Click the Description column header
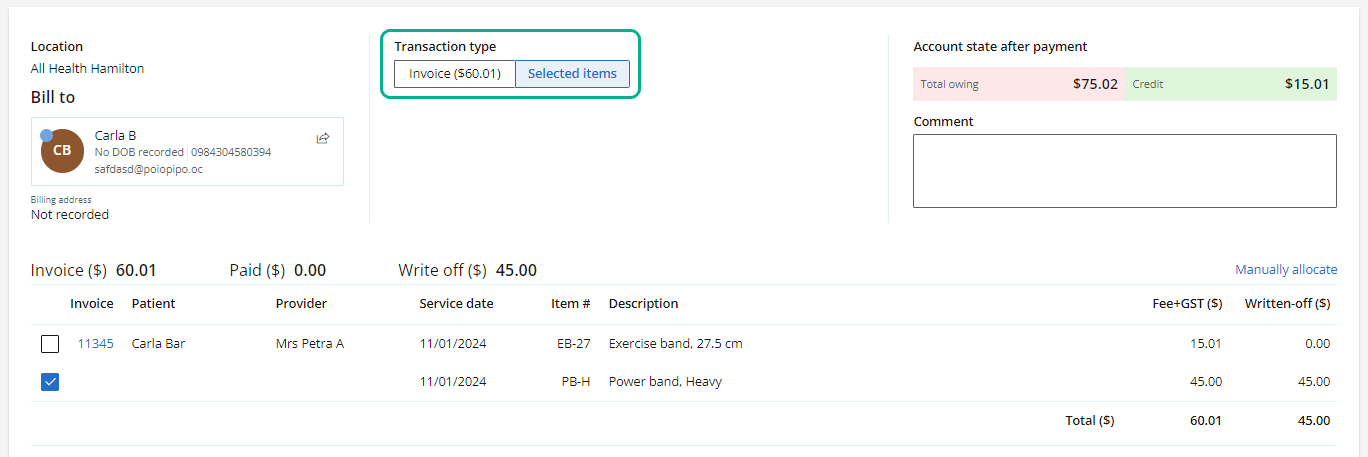This screenshot has height=457, width=1368. point(643,304)
